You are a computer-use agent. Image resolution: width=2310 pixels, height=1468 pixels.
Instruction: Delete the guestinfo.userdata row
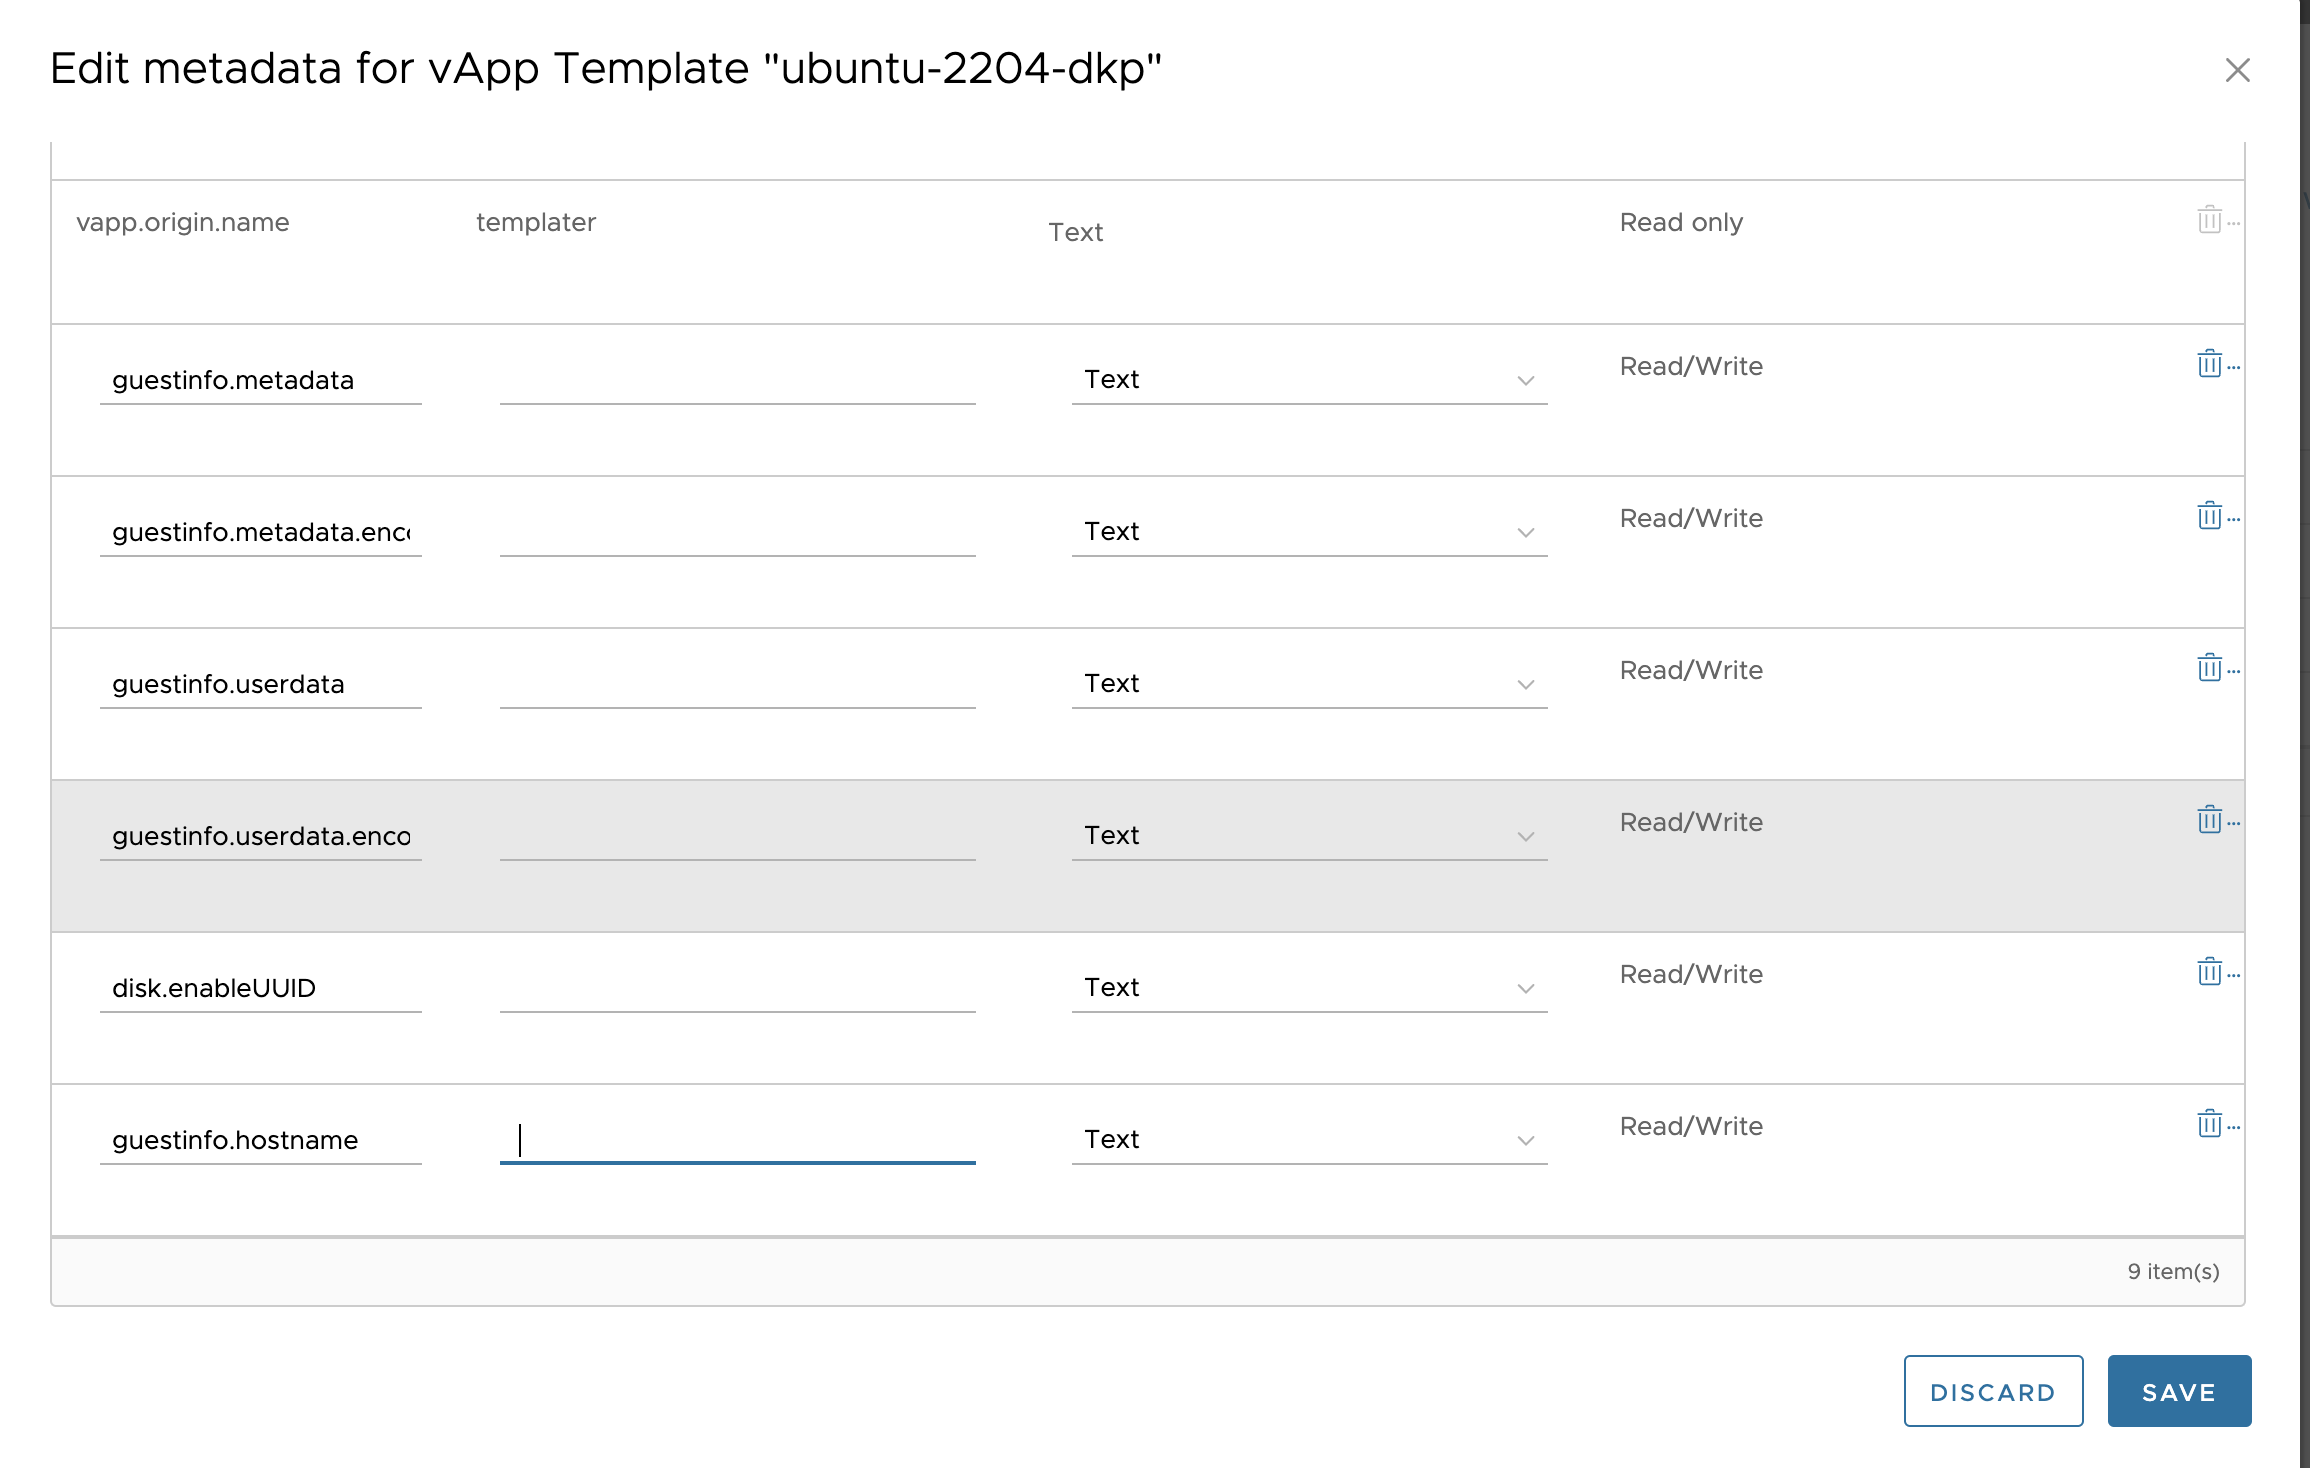[2208, 668]
